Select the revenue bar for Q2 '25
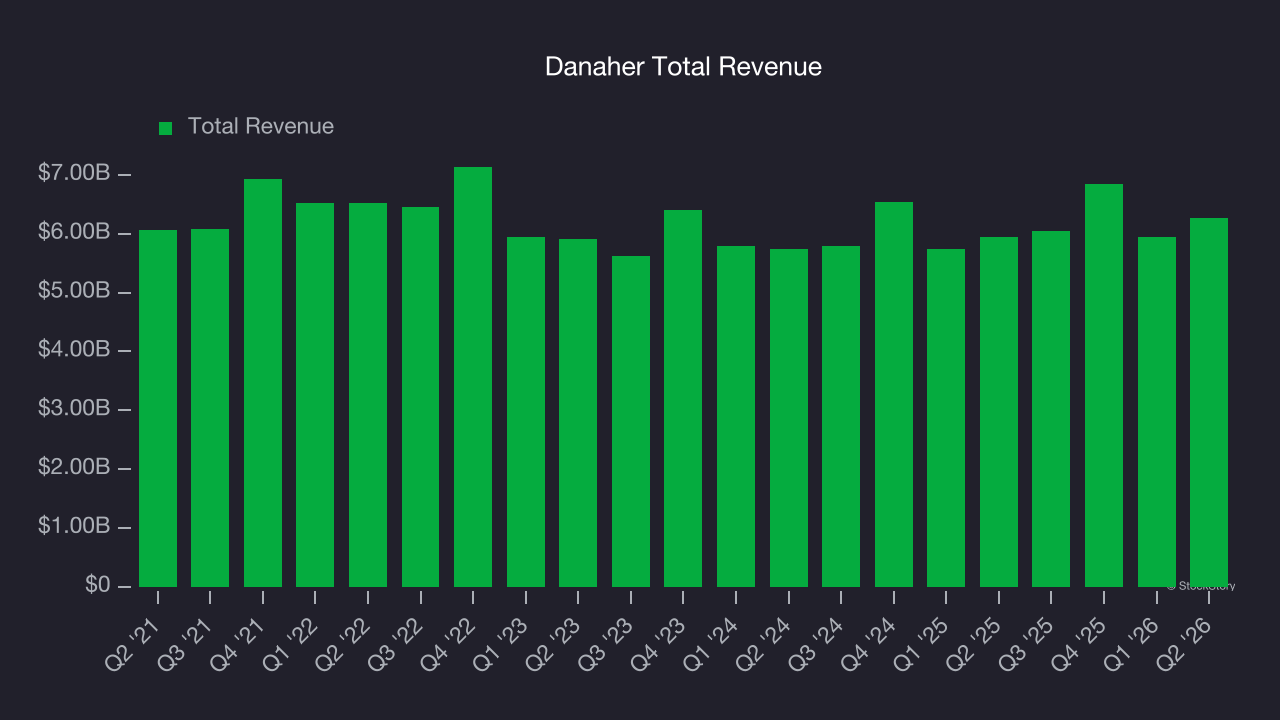Image resolution: width=1280 pixels, height=720 pixels. tap(999, 412)
